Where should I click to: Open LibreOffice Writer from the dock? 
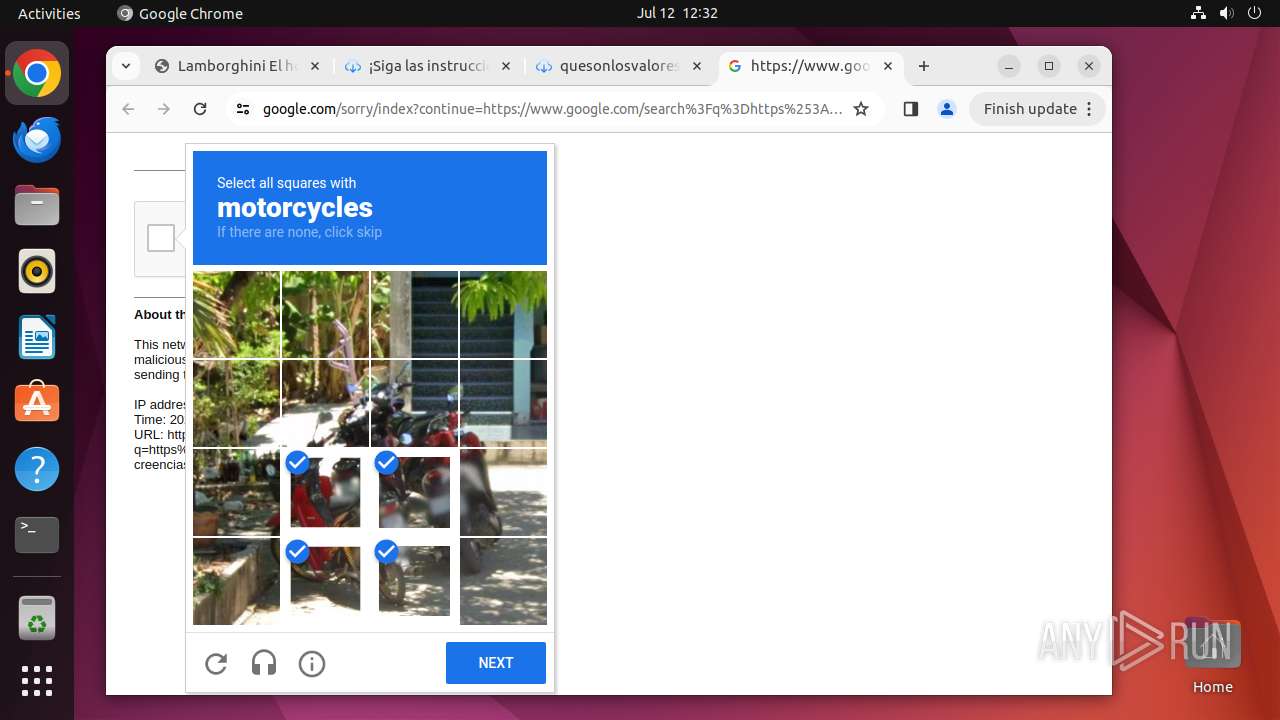[37, 337]
